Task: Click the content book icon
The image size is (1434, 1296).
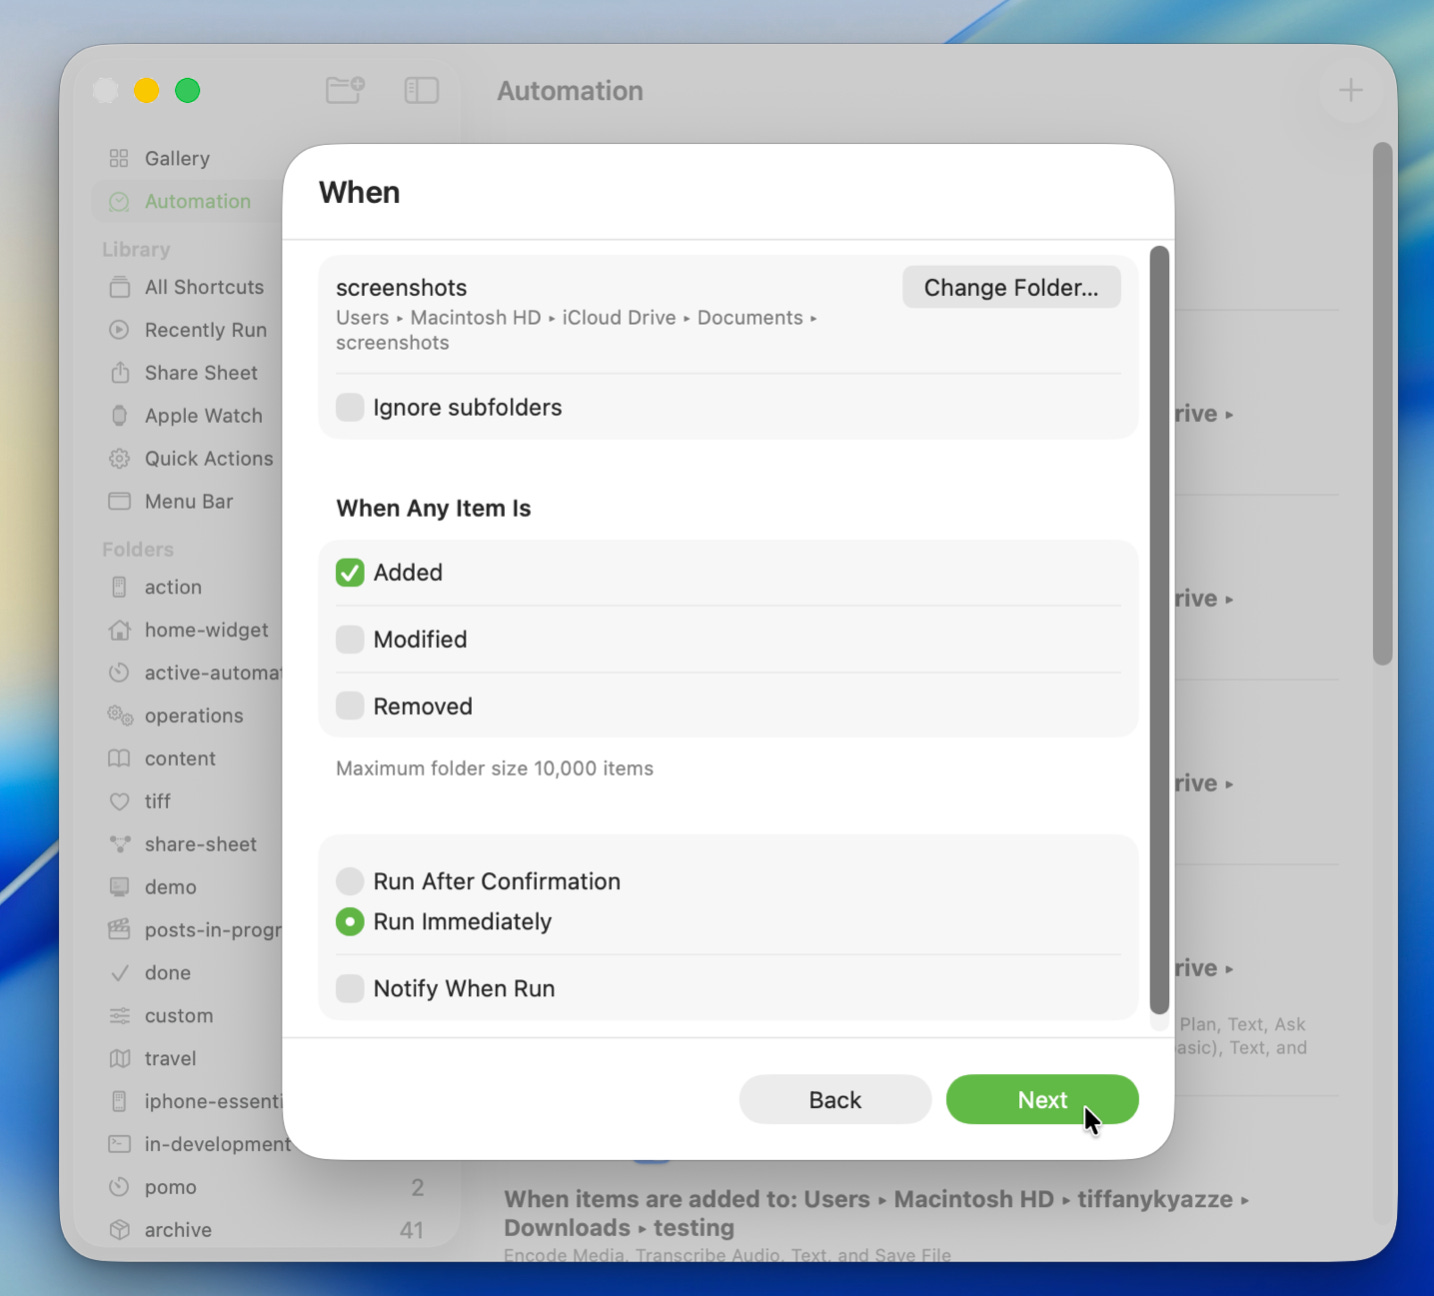Action: [119, 758]
